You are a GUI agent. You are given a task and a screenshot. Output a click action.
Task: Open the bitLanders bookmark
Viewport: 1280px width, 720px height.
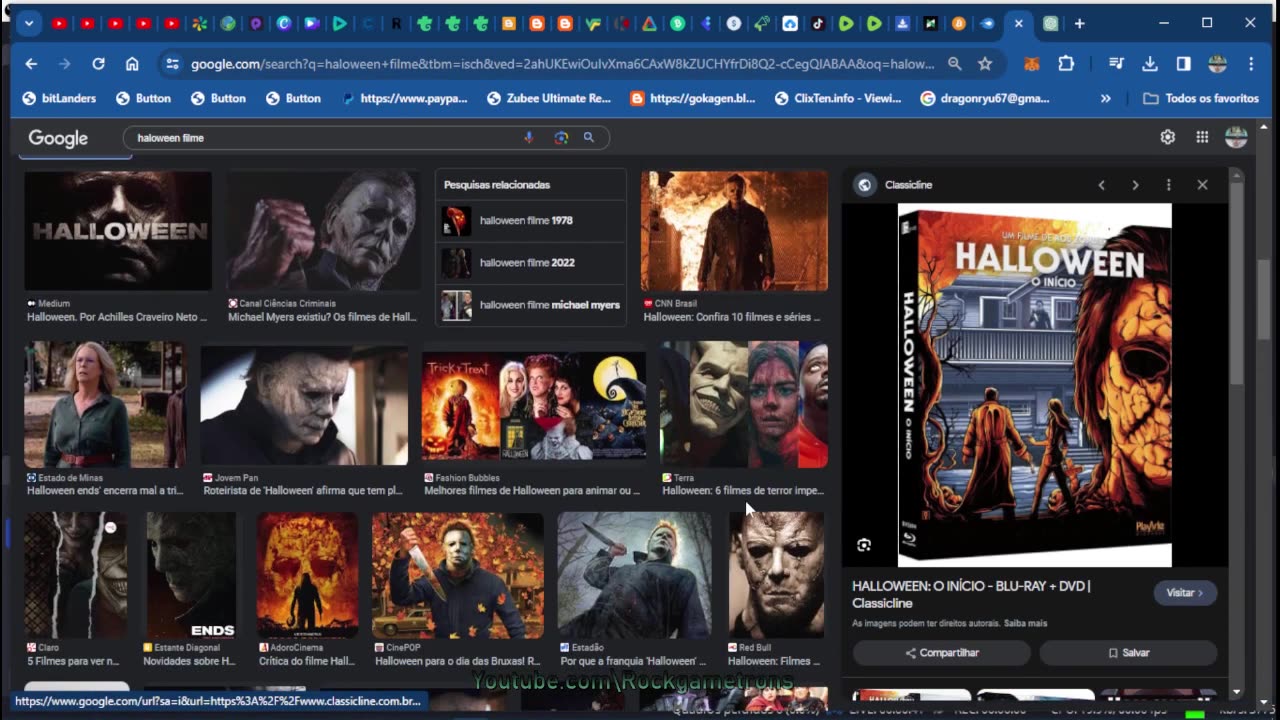pos(58,98)
